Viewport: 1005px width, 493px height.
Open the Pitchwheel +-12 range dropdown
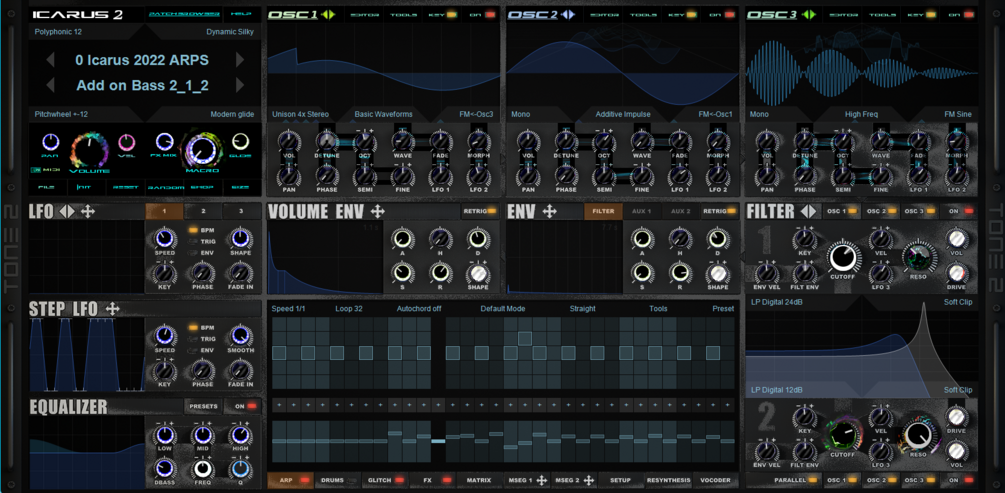pos(62,114)
